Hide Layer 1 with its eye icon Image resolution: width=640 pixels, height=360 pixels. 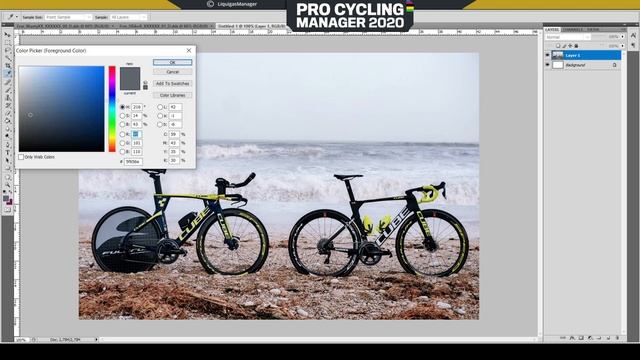click(547, 55)
